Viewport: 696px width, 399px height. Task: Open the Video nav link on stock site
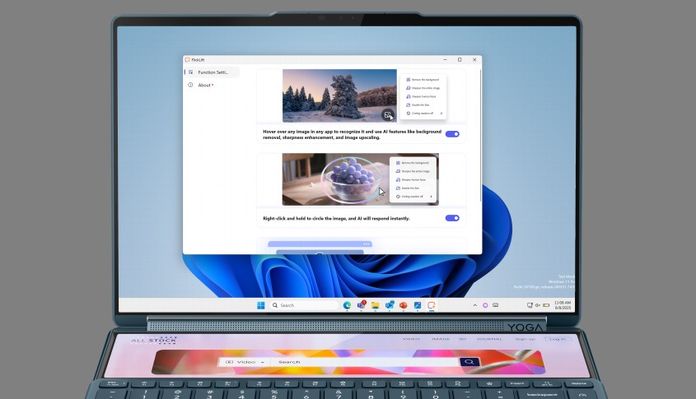411,339
